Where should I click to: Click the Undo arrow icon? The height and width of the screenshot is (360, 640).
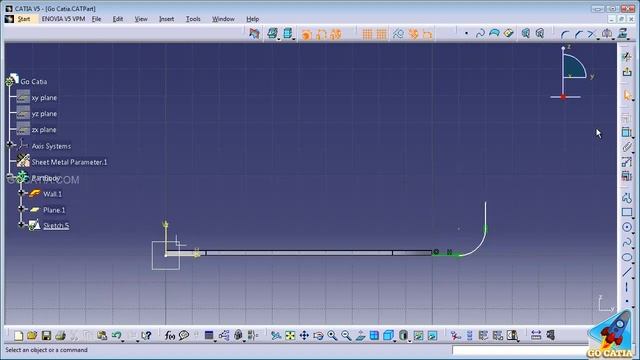pos(116,336)
